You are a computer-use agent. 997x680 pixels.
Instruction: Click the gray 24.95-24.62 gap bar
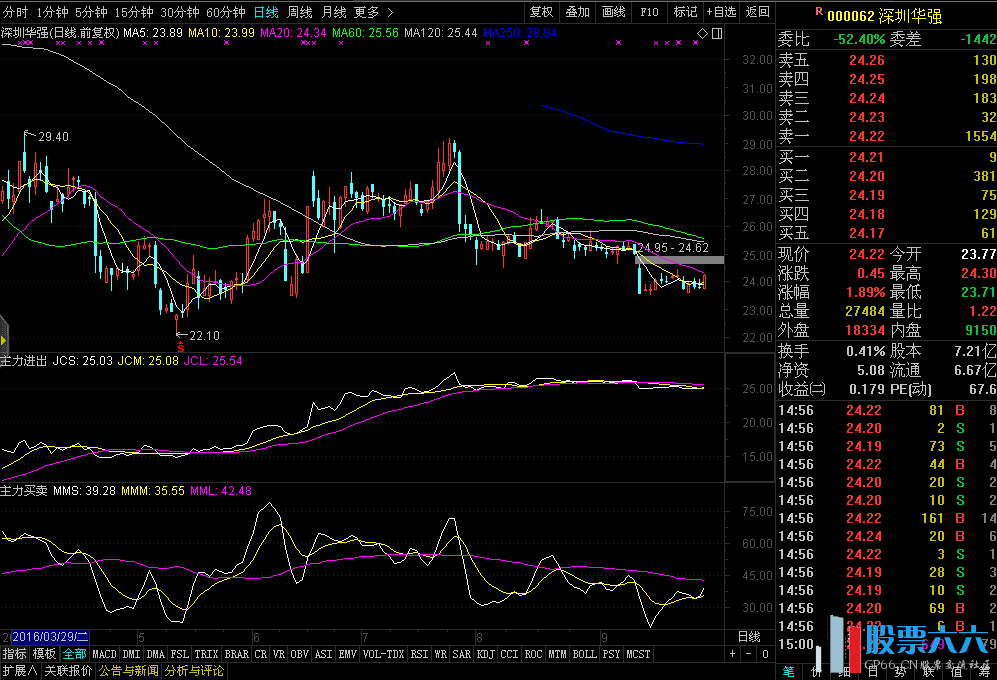click(679, 260)
